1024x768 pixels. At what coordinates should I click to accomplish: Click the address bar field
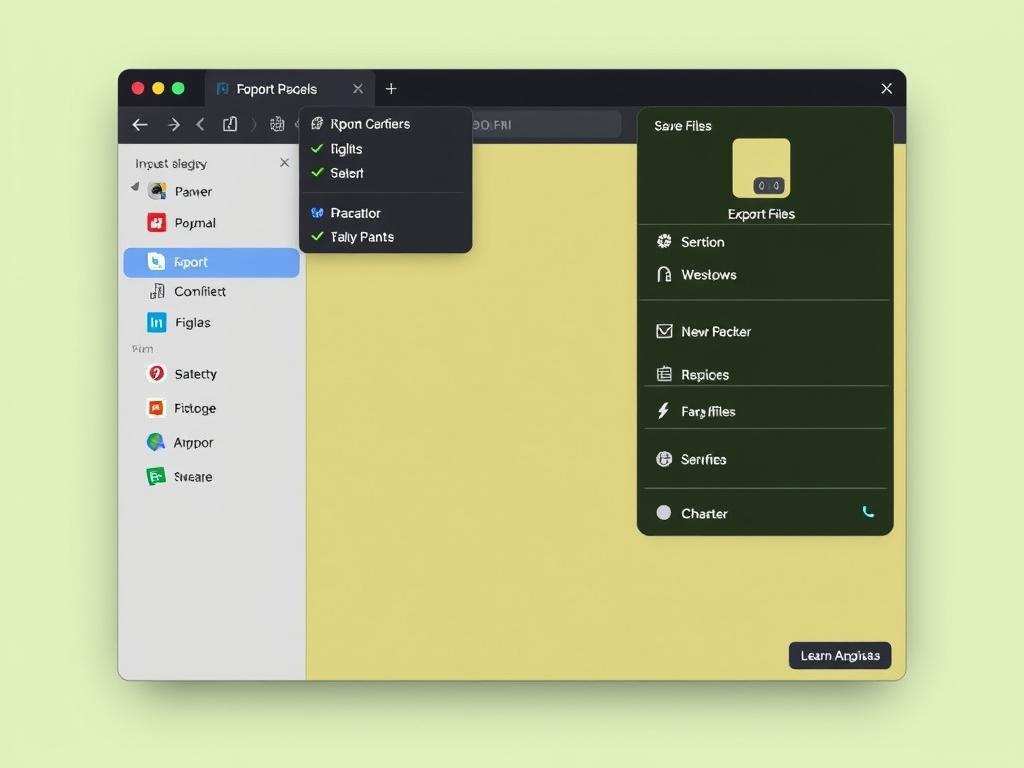click(545, 125)
